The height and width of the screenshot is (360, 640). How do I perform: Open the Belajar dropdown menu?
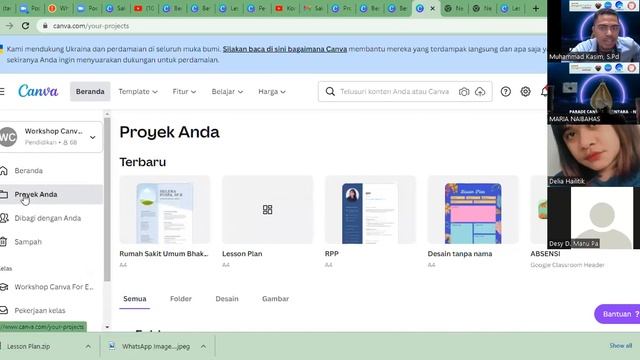tap(227, 91)
